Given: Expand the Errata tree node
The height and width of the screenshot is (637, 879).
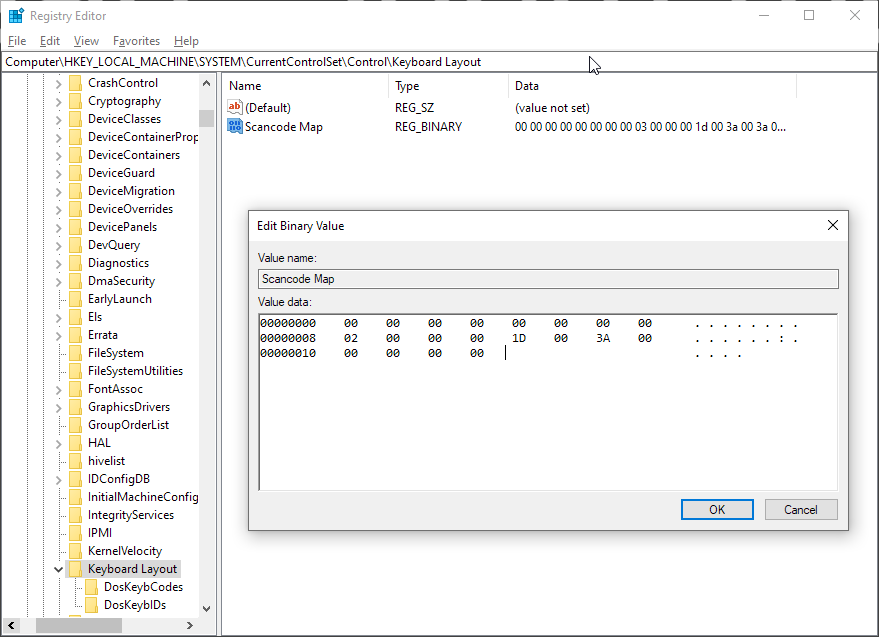Looking at the screenshot, I should (x=58, y=336).
